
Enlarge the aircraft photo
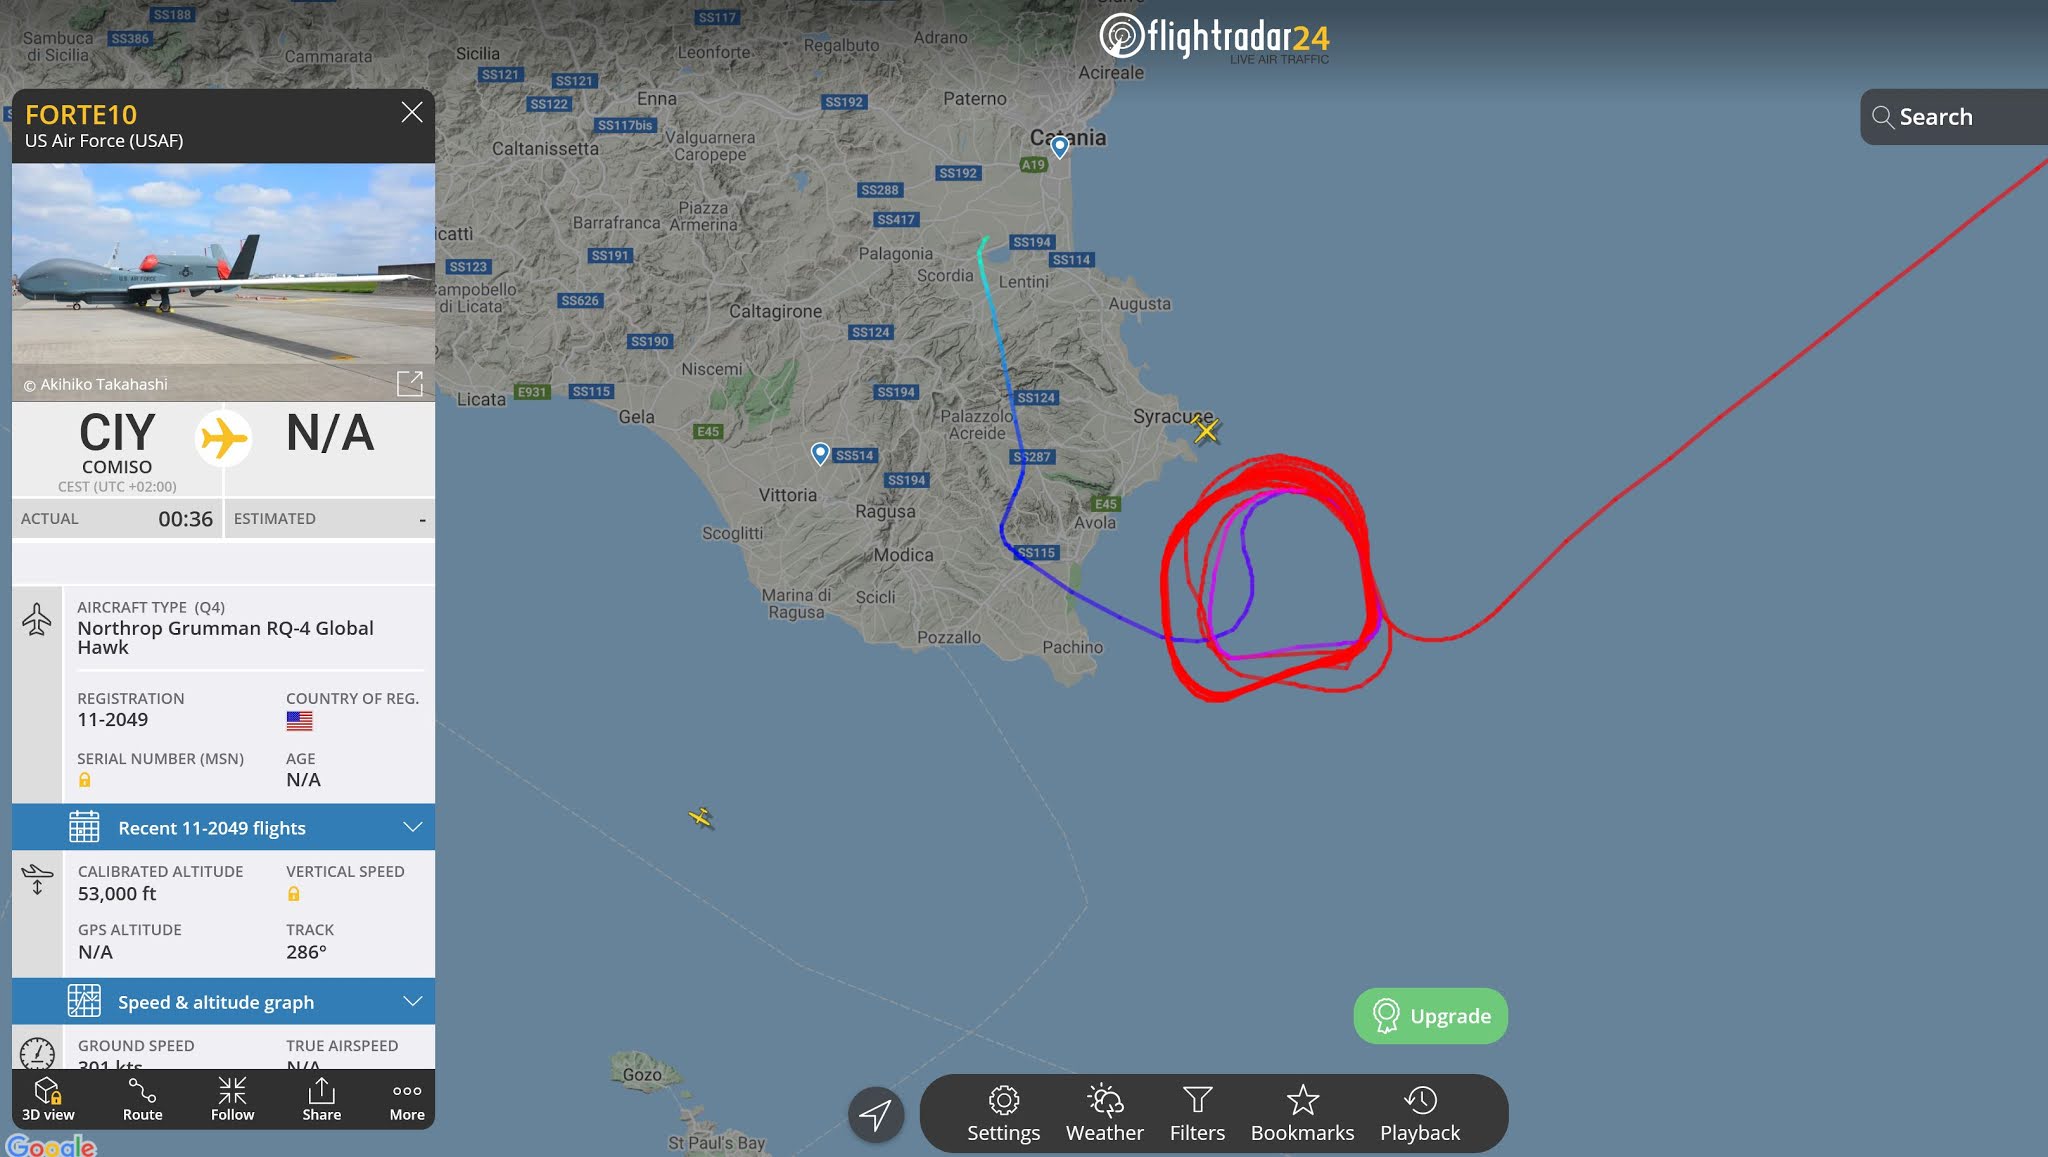tap(410, 383)
